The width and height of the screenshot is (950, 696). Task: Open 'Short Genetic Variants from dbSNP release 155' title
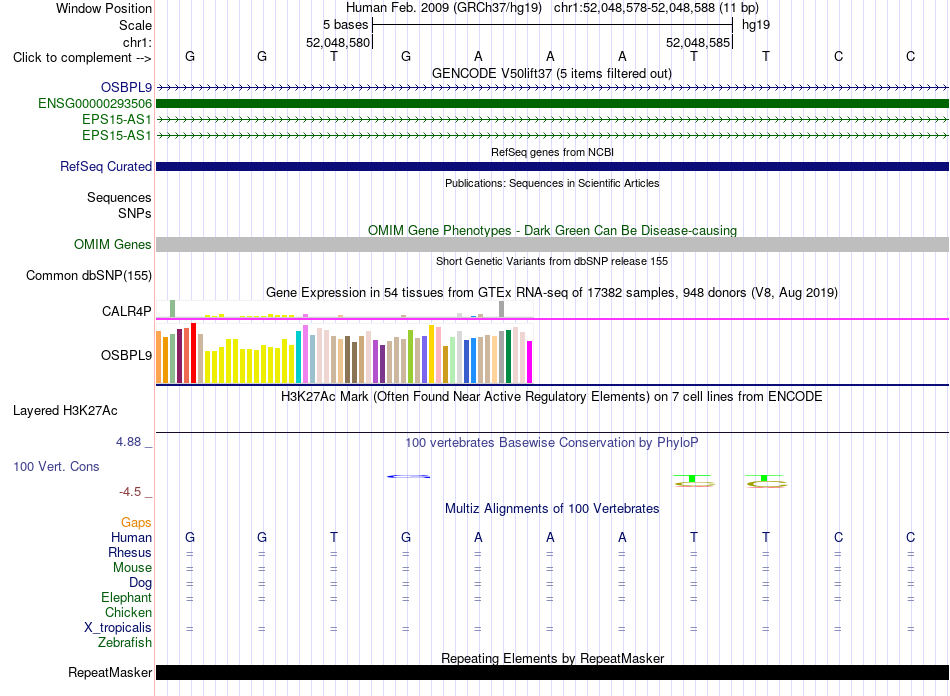point(552,261)
